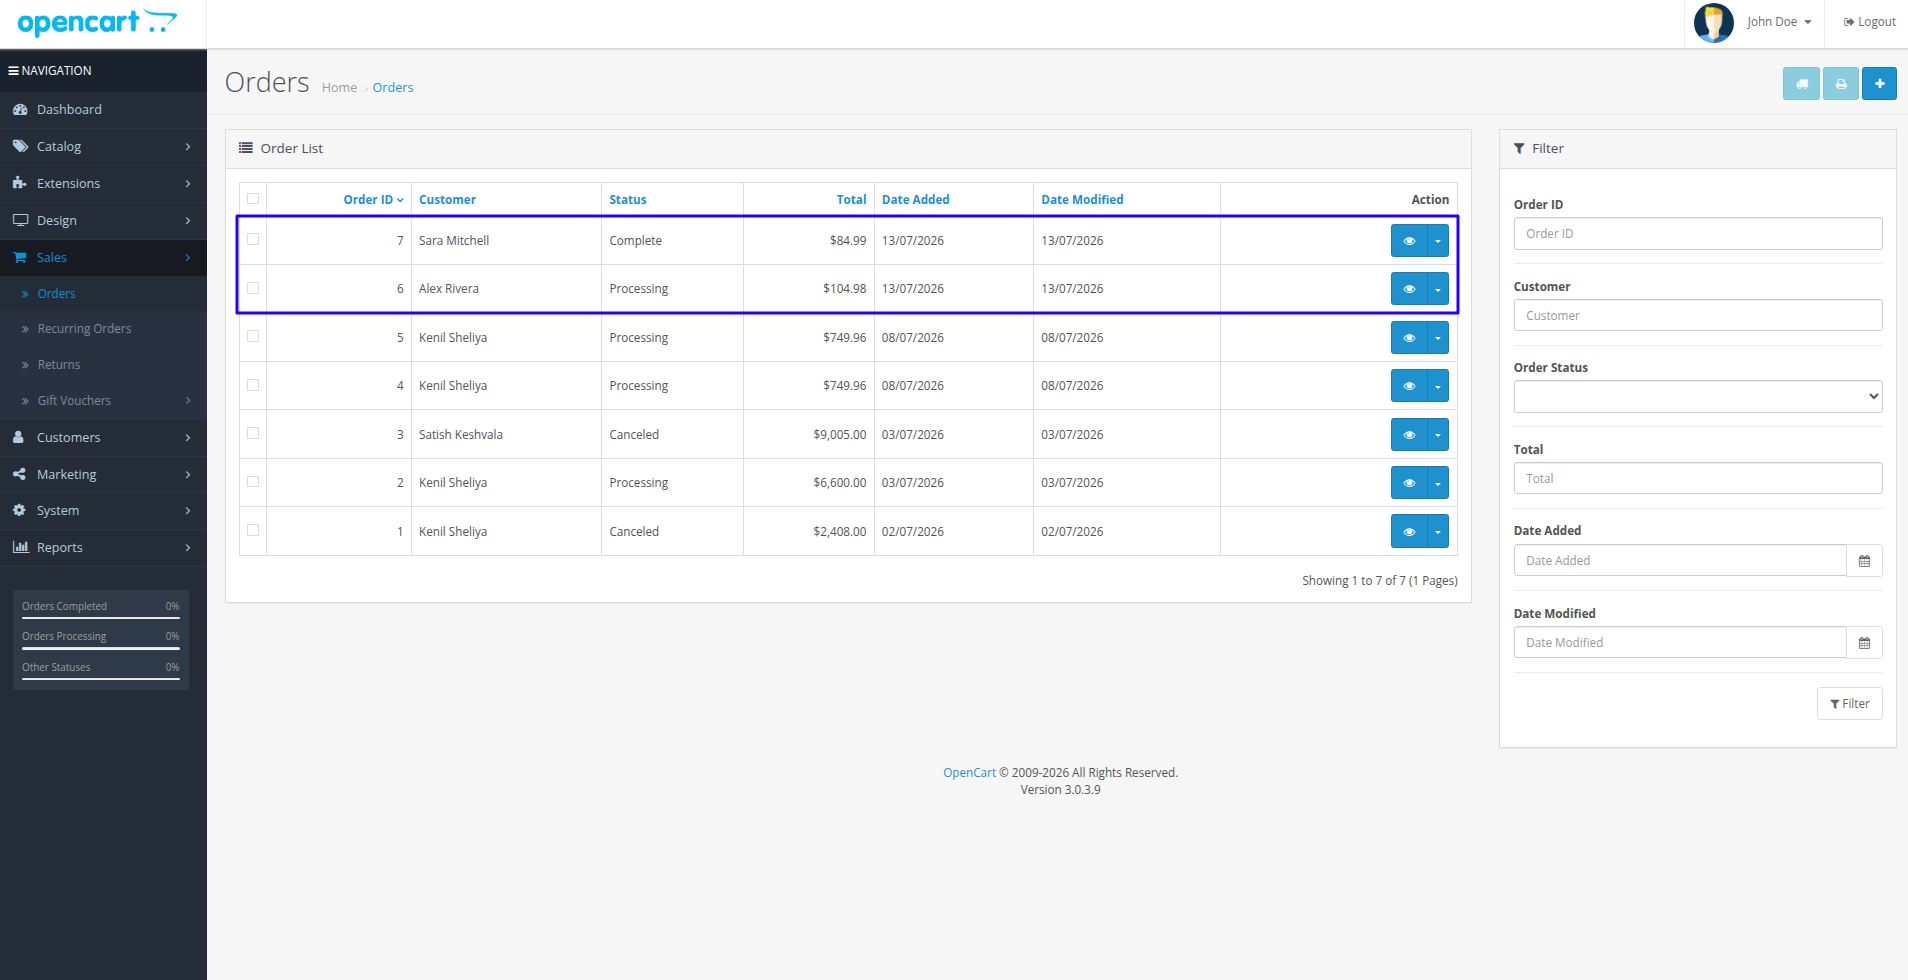
Task: Open action dropdown arrow for order 6
Action: click(x=1438, y=289)
